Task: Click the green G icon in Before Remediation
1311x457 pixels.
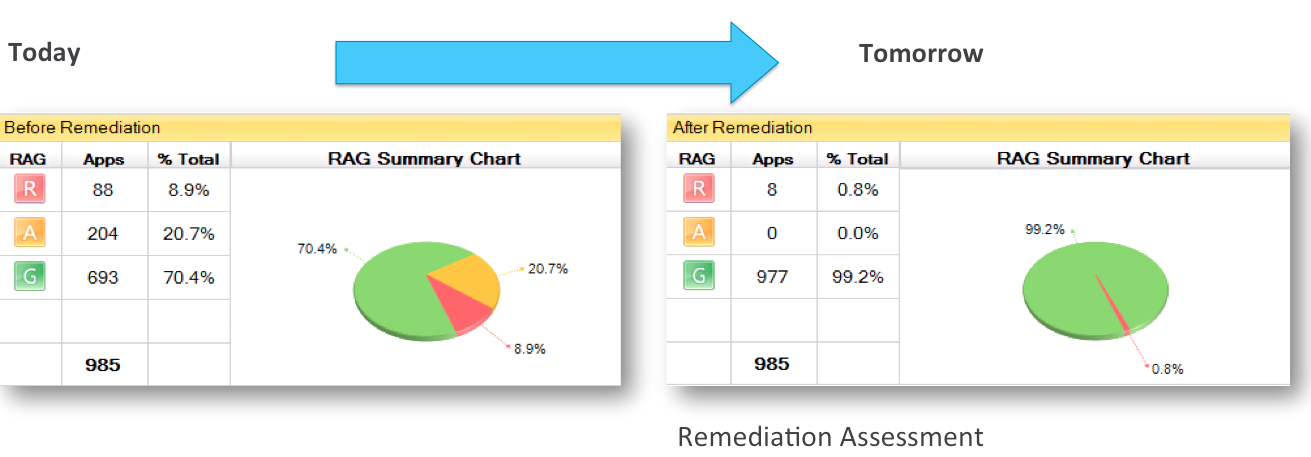Action: [29, 277]
